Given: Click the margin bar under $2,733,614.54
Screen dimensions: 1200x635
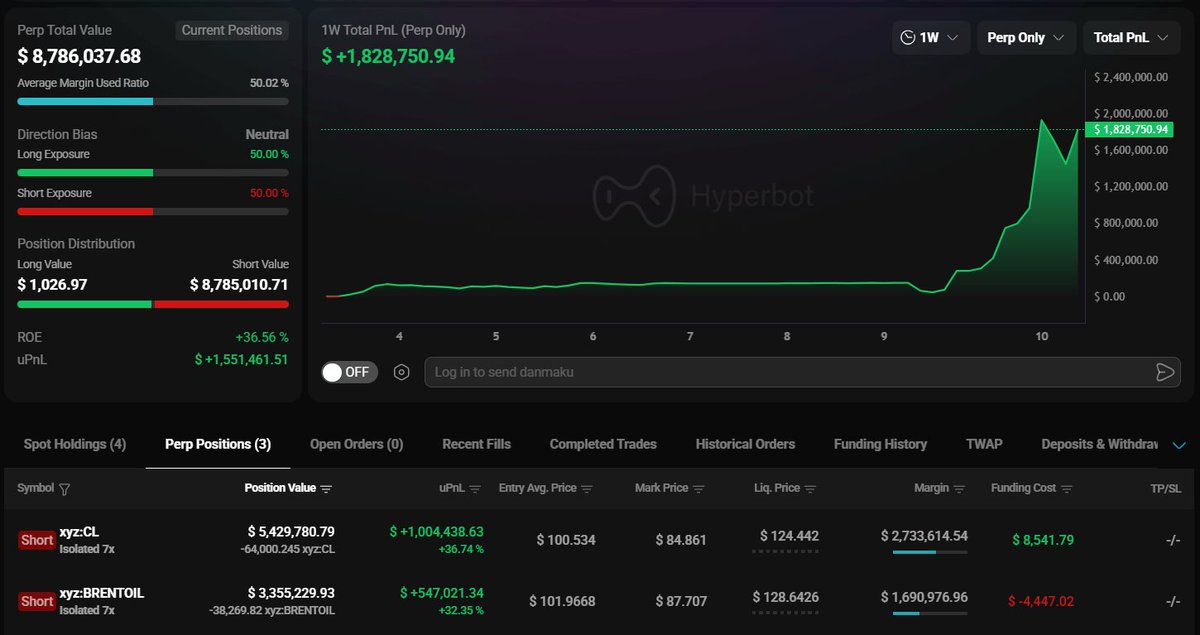Looking at the screenshot, I should (930, 552).
